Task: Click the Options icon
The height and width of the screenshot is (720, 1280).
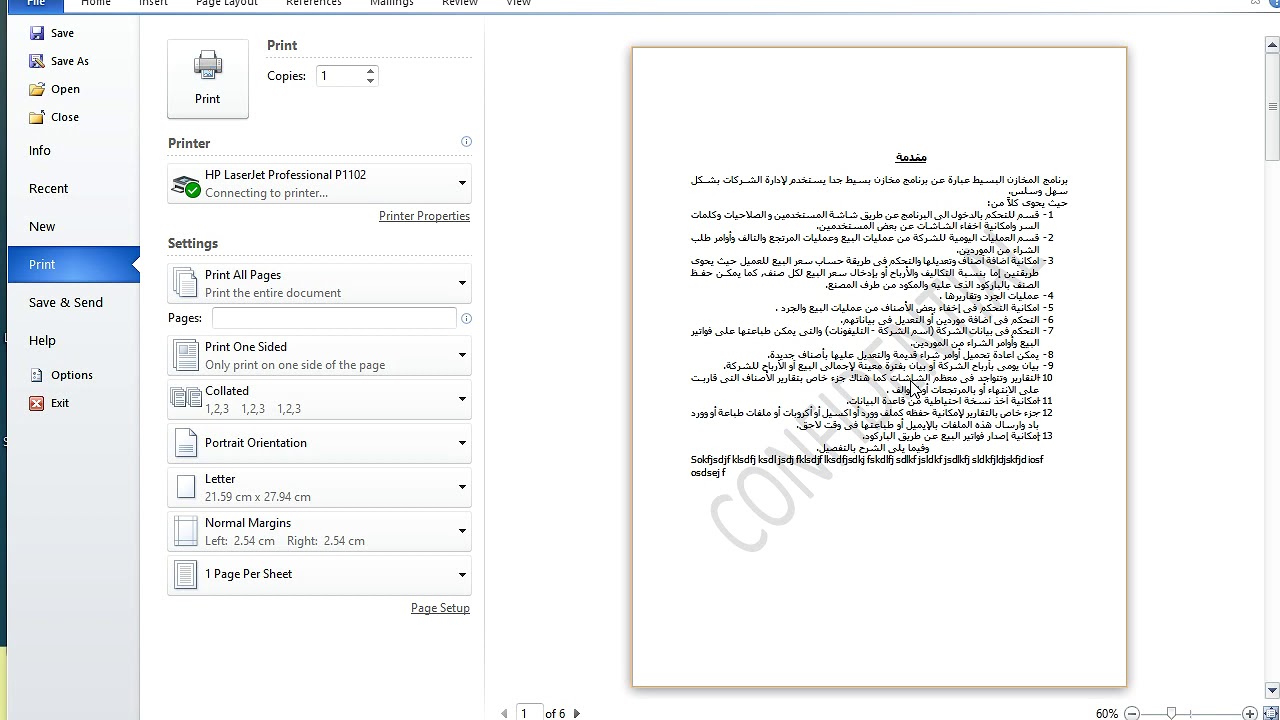Action: (x=37, y=375)
